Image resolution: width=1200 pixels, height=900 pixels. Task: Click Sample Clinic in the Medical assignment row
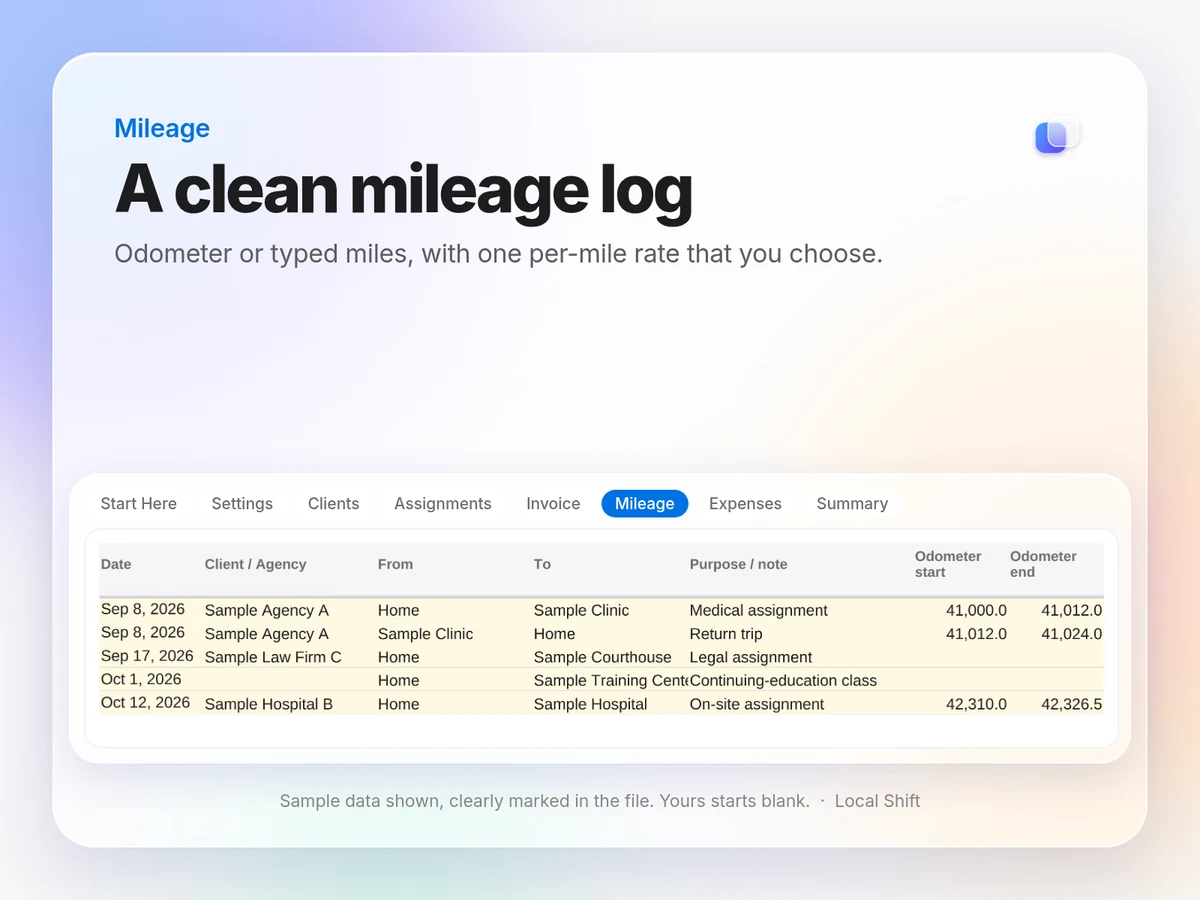(x=581, y=610)
